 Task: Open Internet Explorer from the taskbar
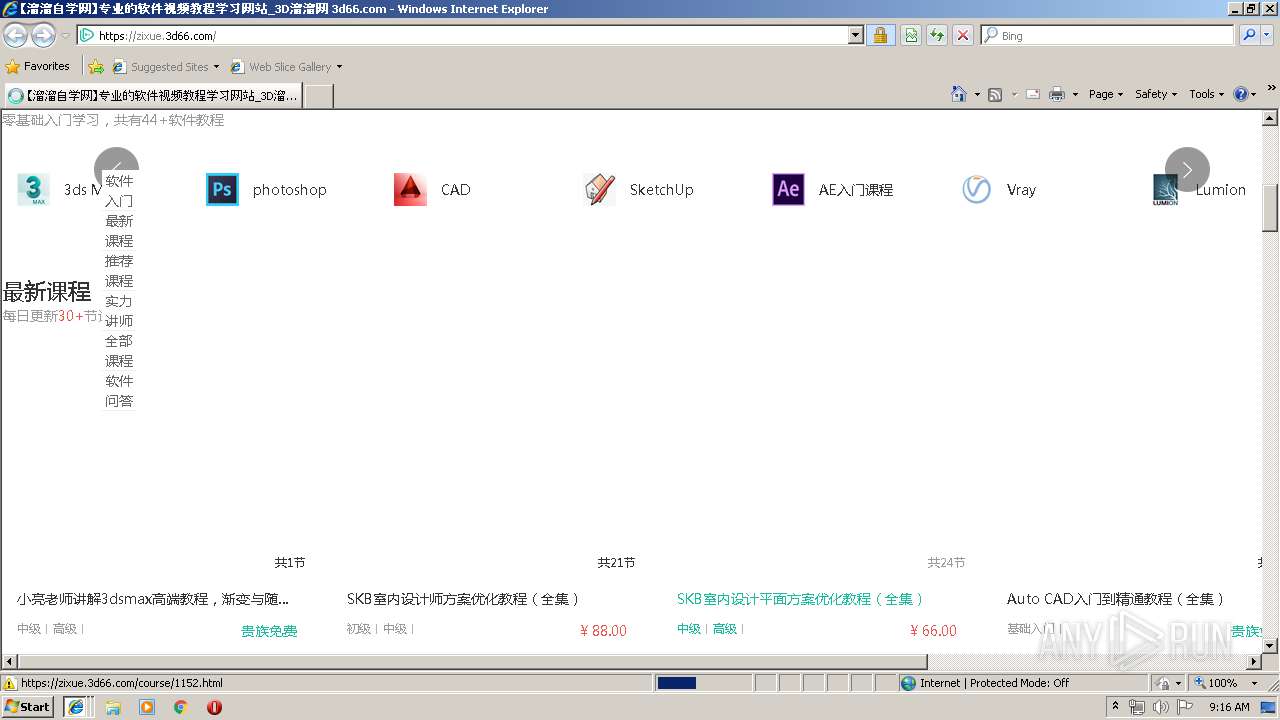click(x=75, y=706)
